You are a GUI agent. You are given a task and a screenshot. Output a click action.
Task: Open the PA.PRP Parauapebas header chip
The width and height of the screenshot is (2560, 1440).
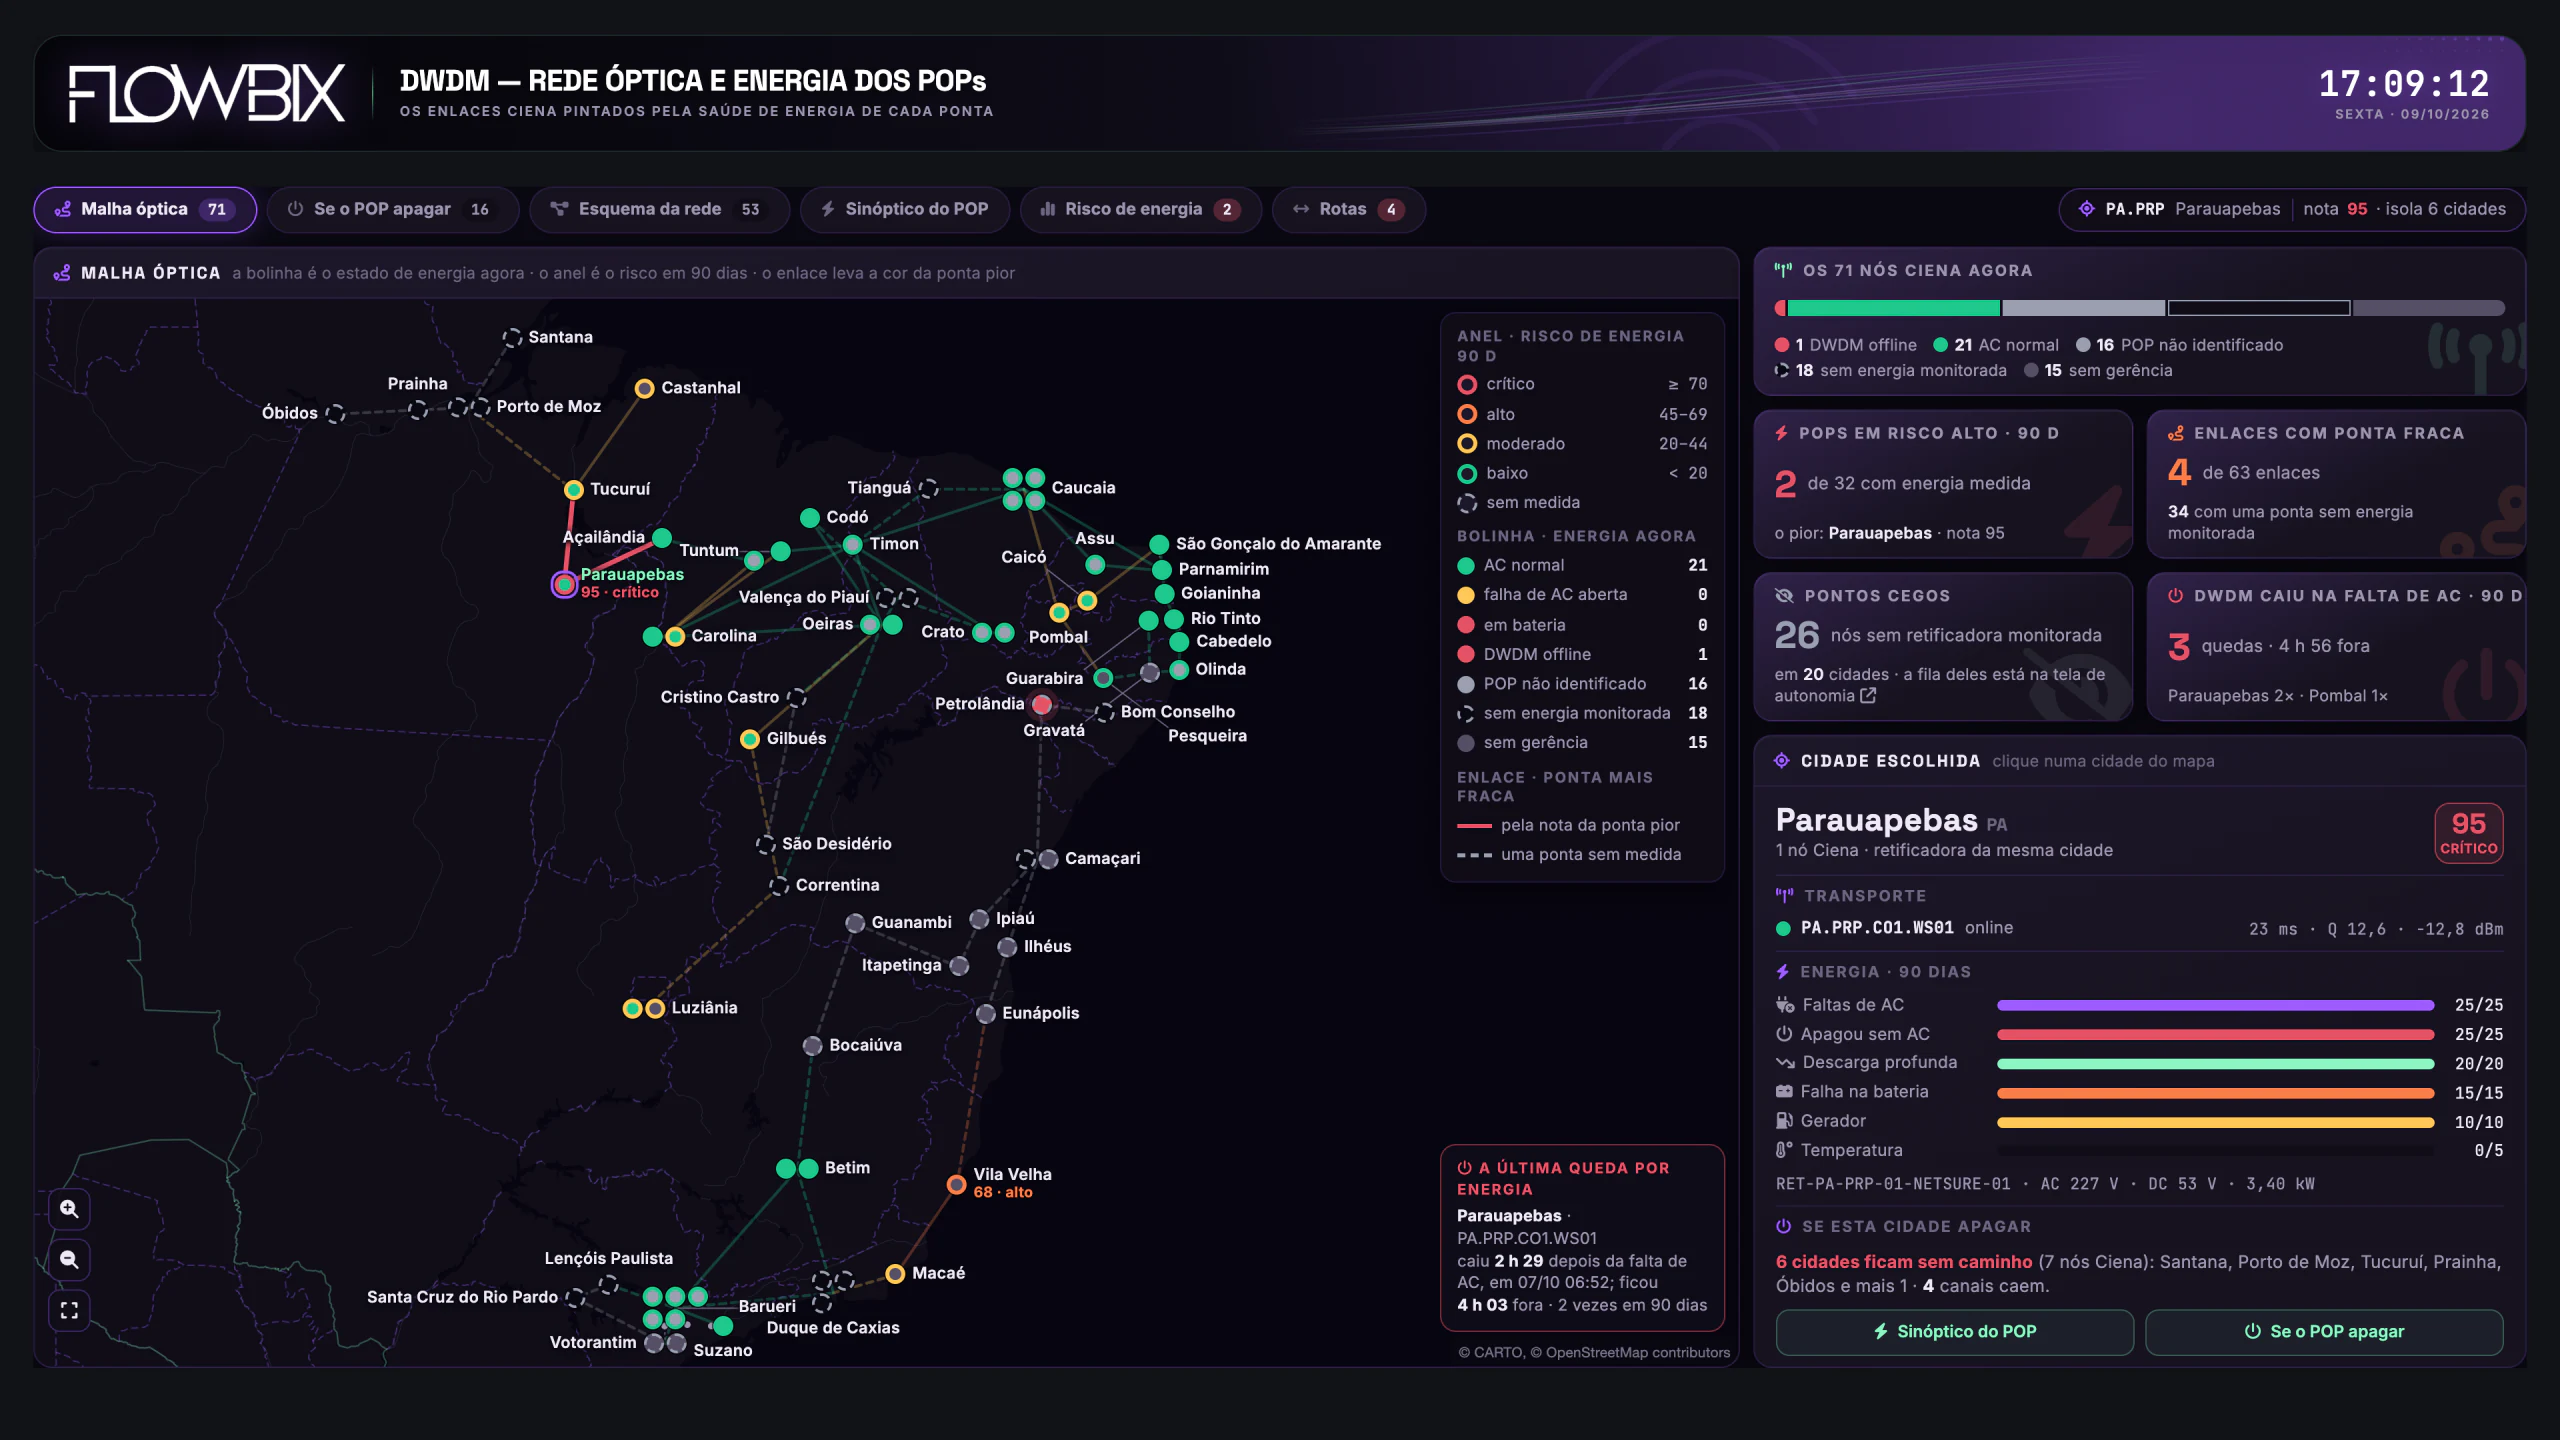click(x=2292, y=209)
